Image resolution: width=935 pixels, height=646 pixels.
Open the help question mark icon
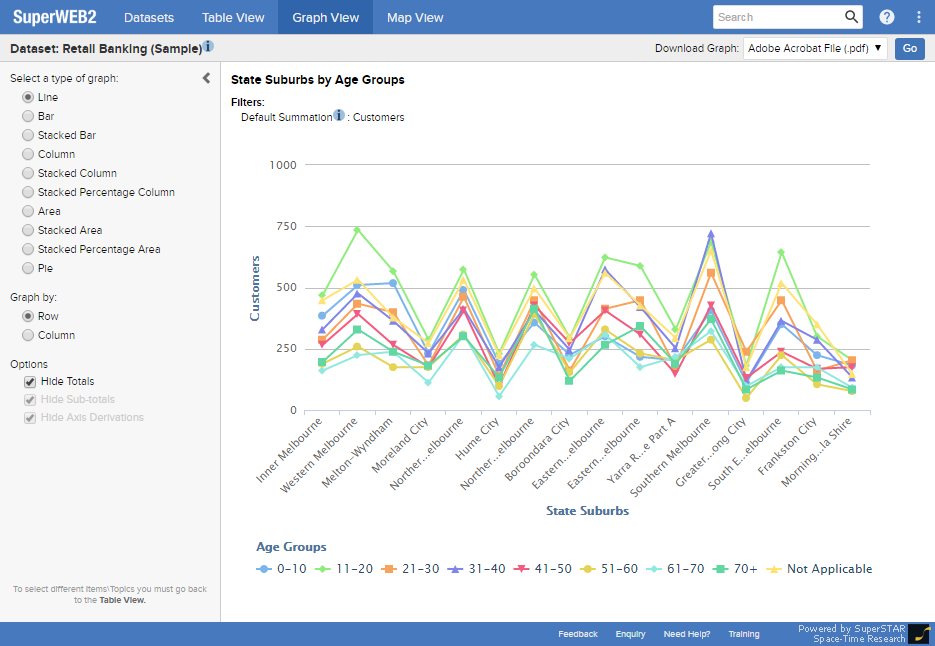(x=887, y=17)
